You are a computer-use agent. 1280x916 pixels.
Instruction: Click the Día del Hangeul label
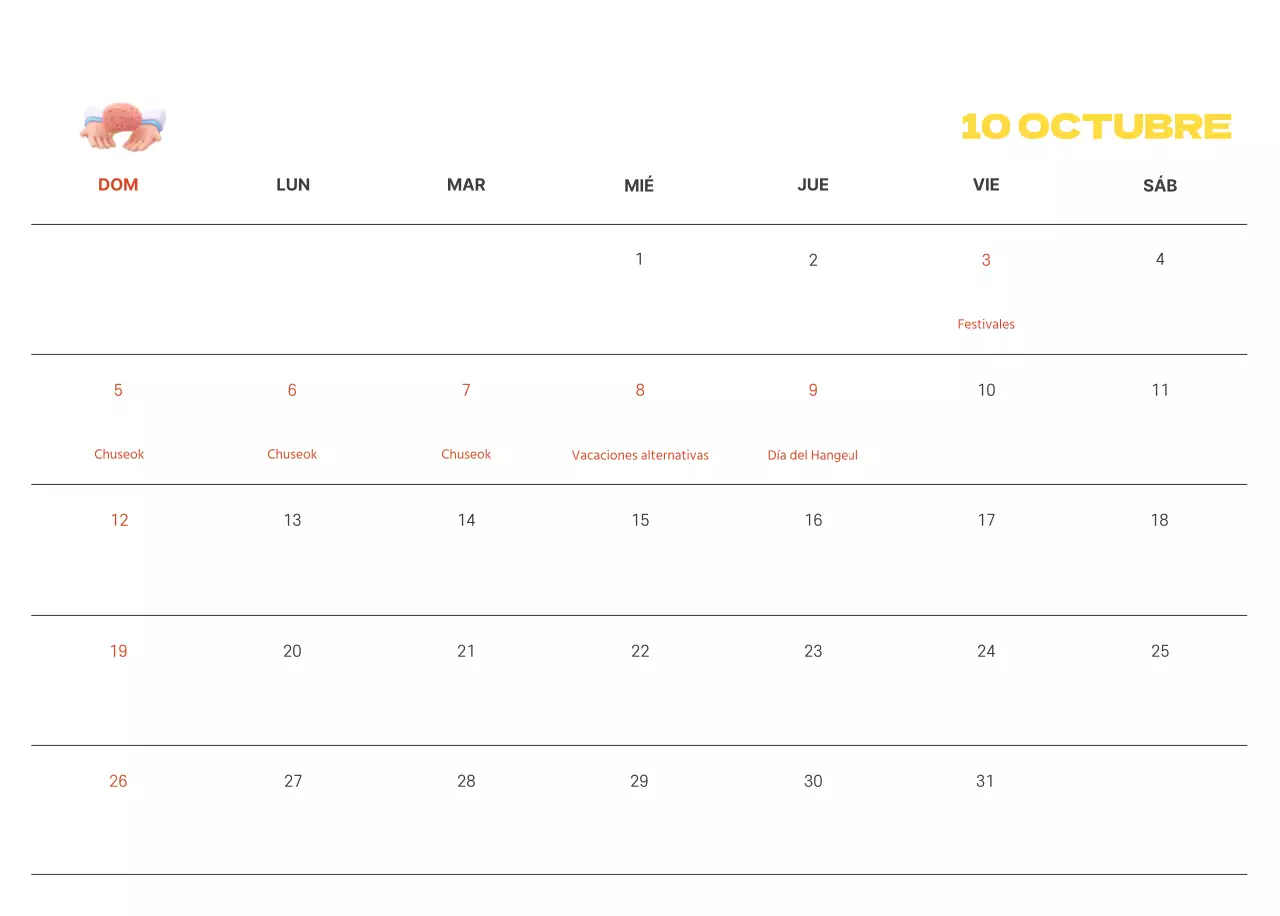pos(812,455)
